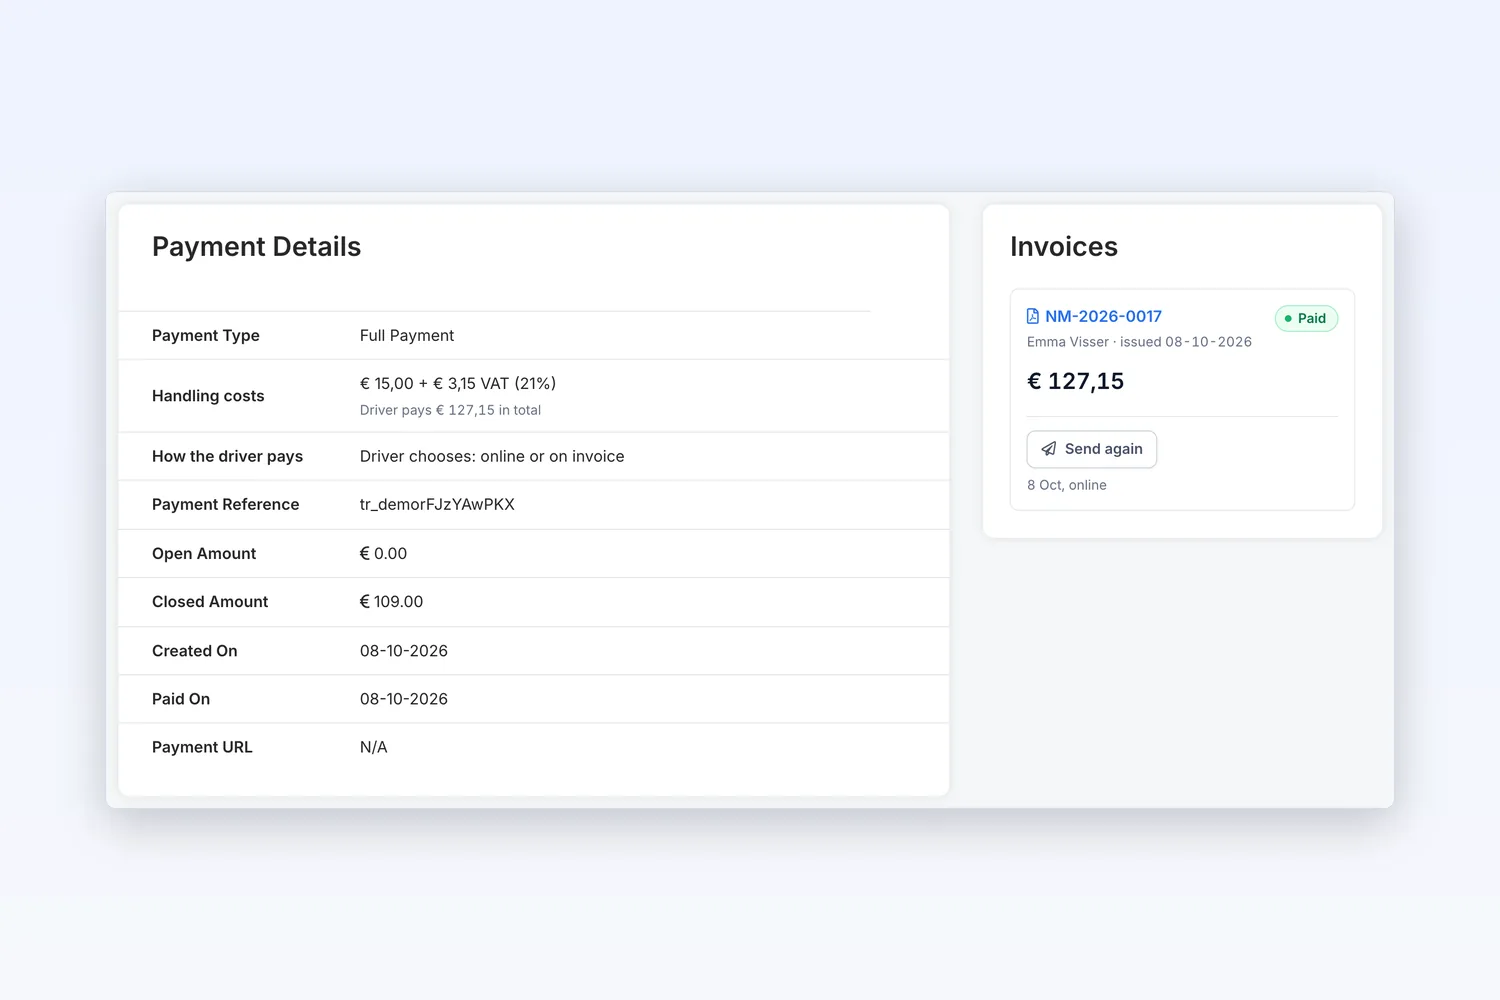This screenshot has height=1000, width=1500.
Task: Select the '€ 109.00' closed amount value
Action: click(391, 602)
